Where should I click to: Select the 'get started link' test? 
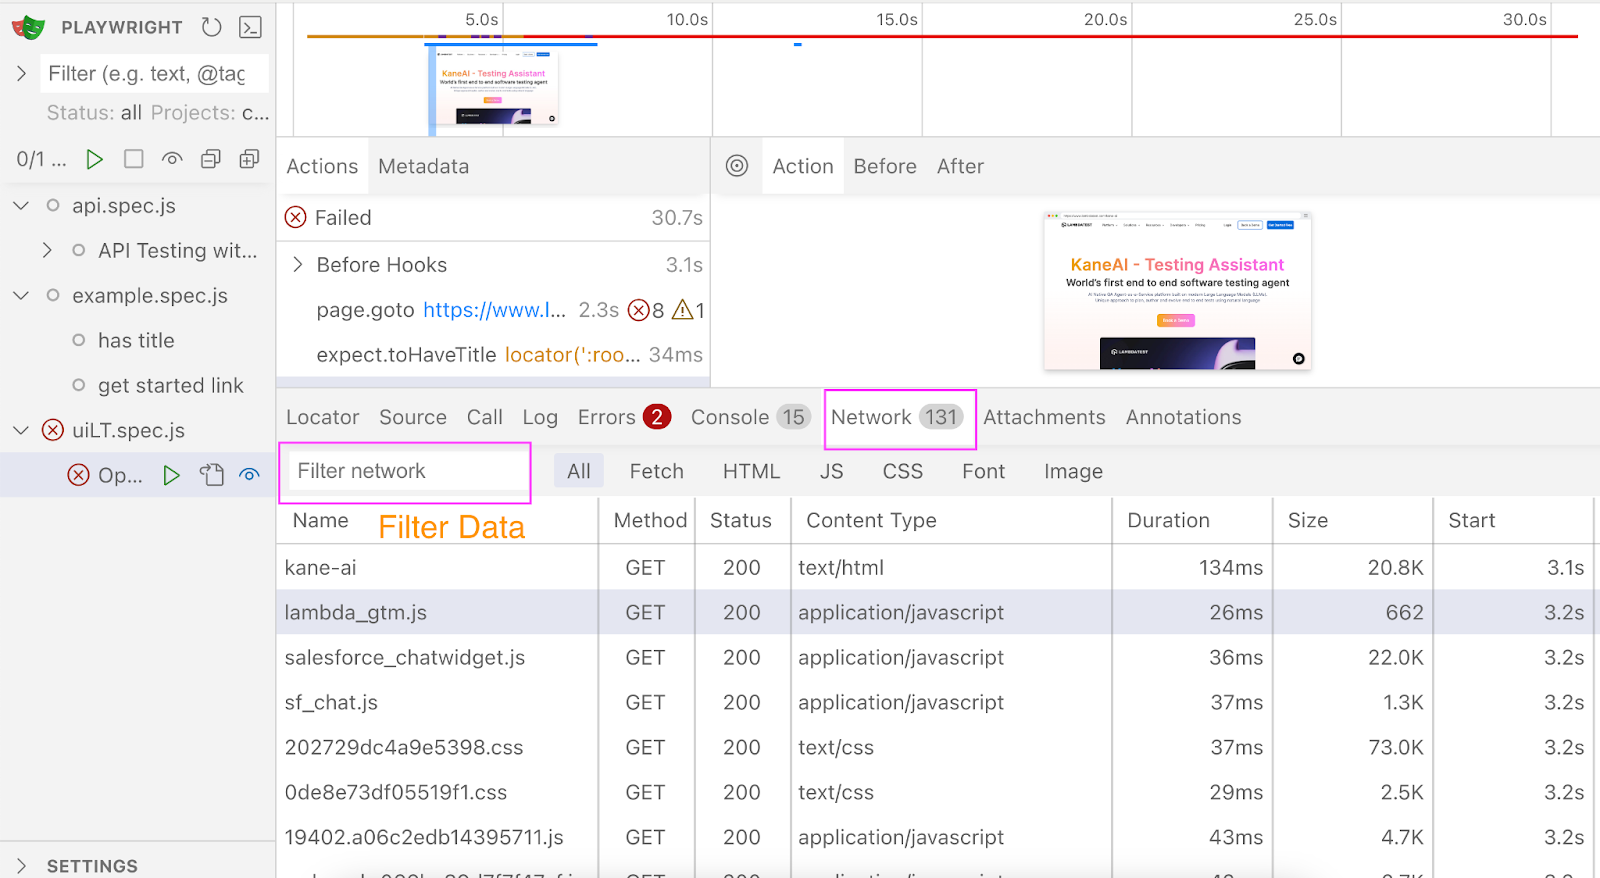click(171, 385)
